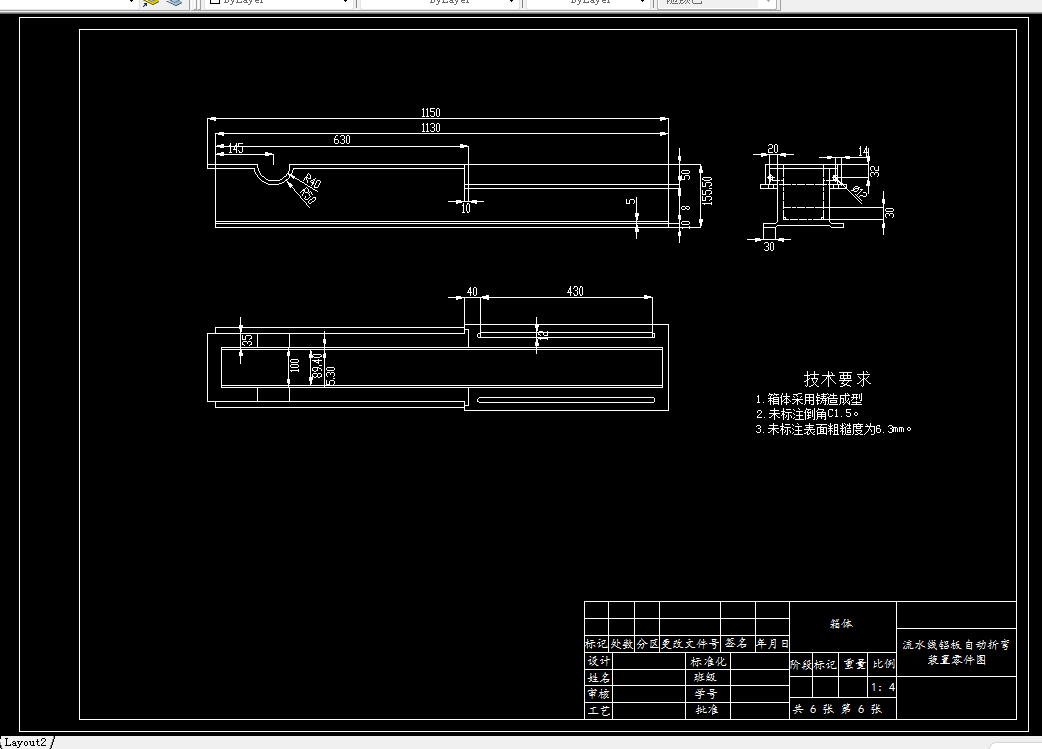Select the 145 dimension text
The height and width of the screenshot is (749, 1042).
pos(235,148)
